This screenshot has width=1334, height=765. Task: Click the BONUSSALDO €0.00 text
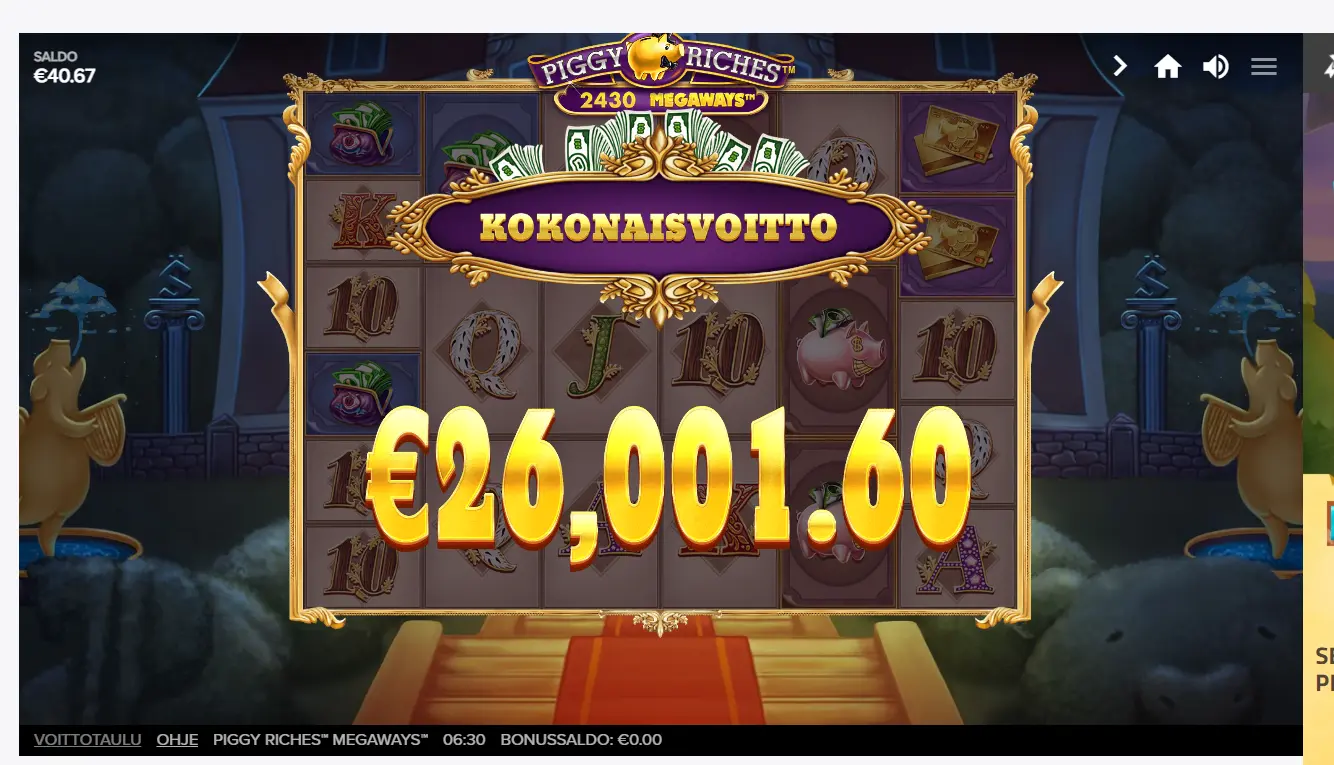coord(581,740)
